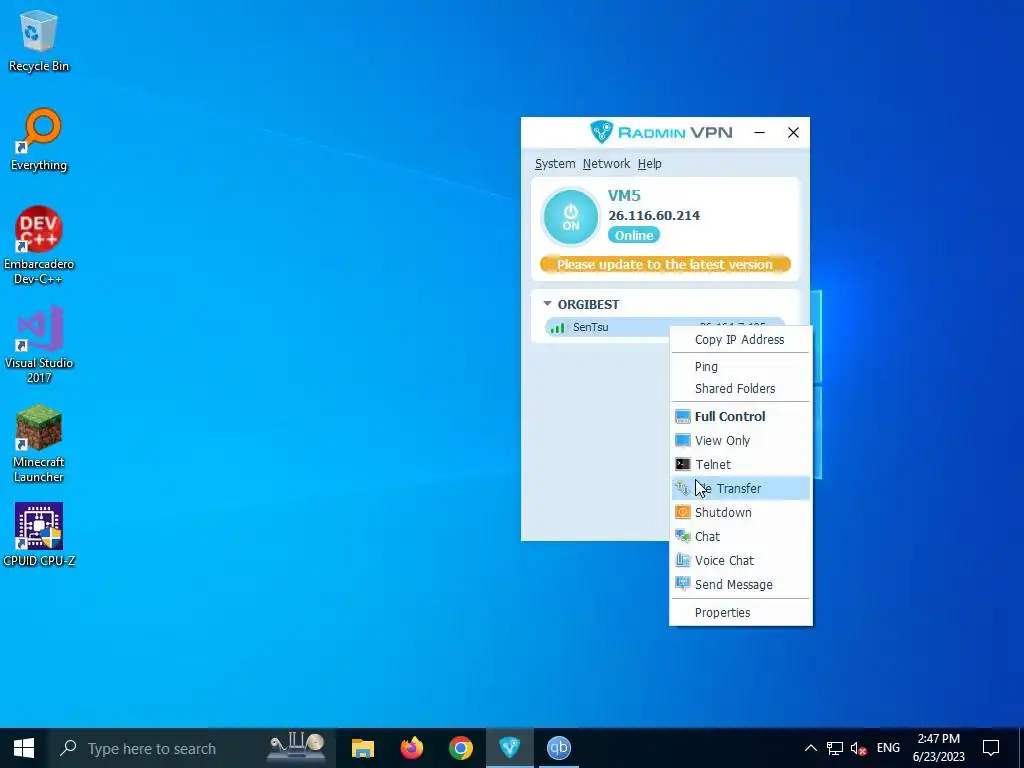
Task: Click the VM5 computer name
Action: [624, 195]
